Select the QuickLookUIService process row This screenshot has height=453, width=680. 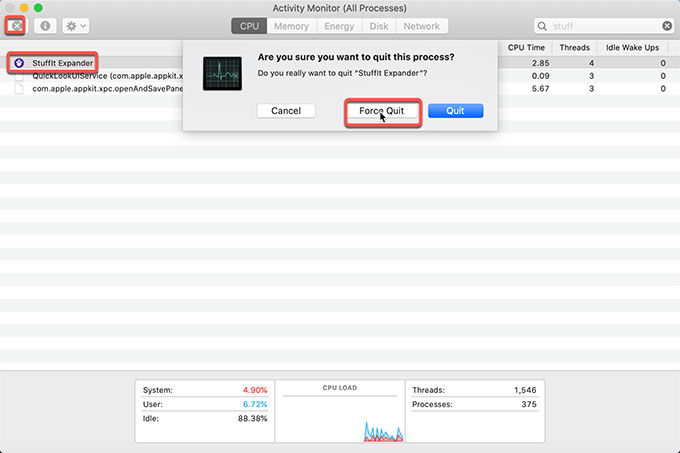coord(340,76)
